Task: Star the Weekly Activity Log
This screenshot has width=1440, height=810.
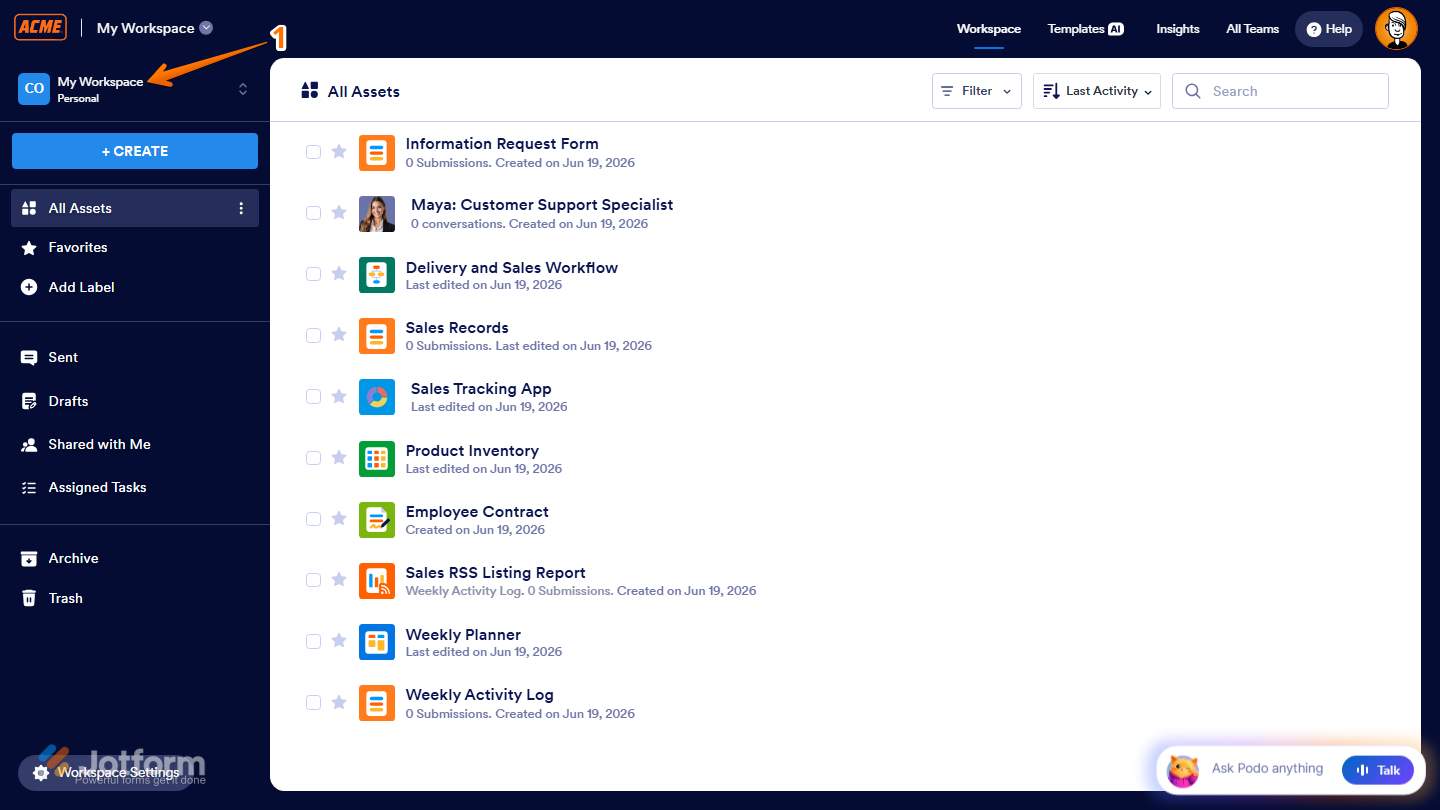Action: [339, 702]
